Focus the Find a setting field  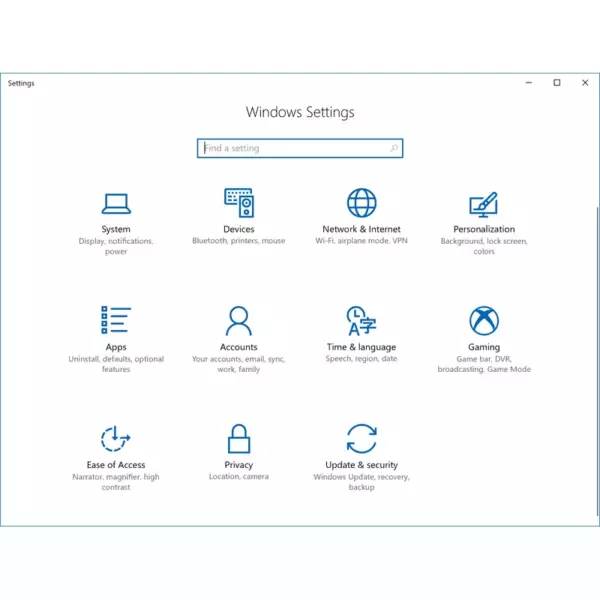coord(300,148)
